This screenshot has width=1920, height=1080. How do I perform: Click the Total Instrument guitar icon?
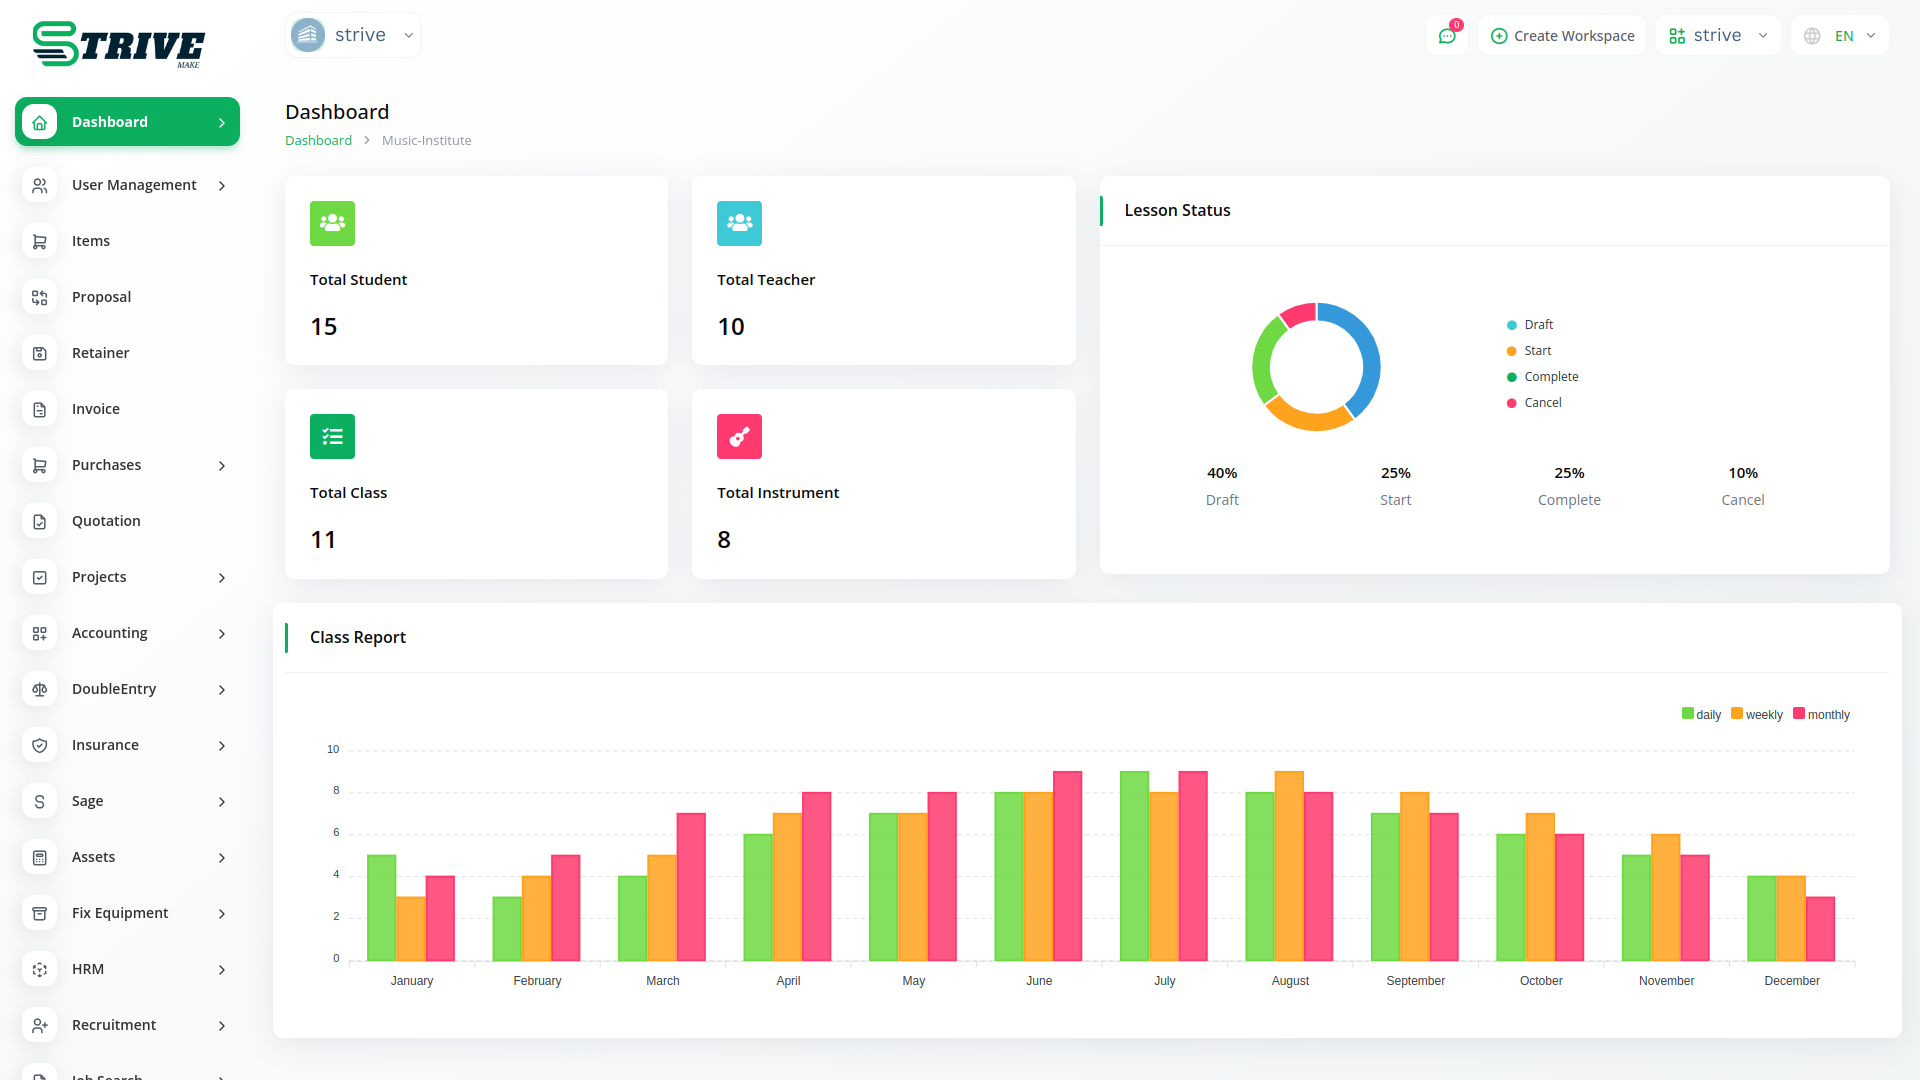[739, 437]
